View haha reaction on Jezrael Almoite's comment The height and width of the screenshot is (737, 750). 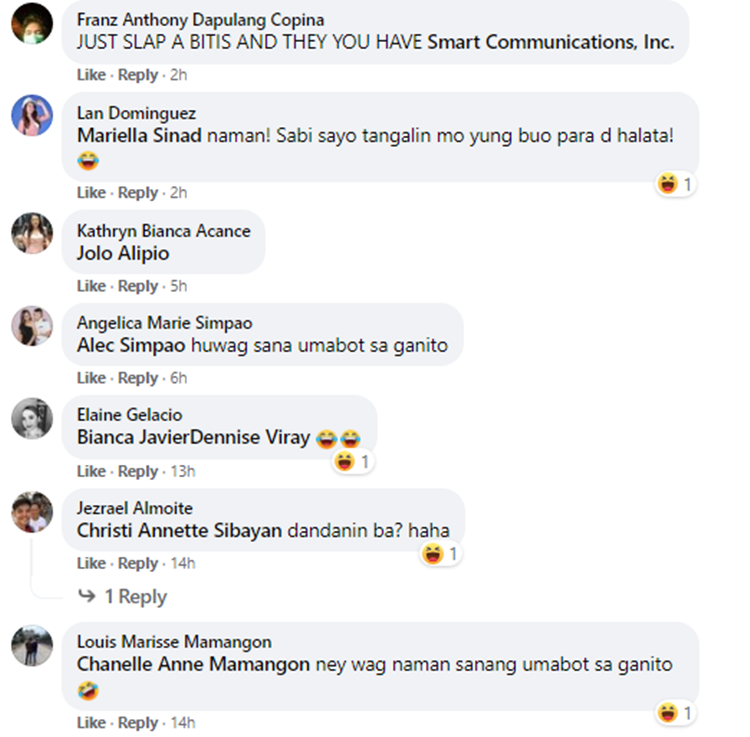[441, 554]
